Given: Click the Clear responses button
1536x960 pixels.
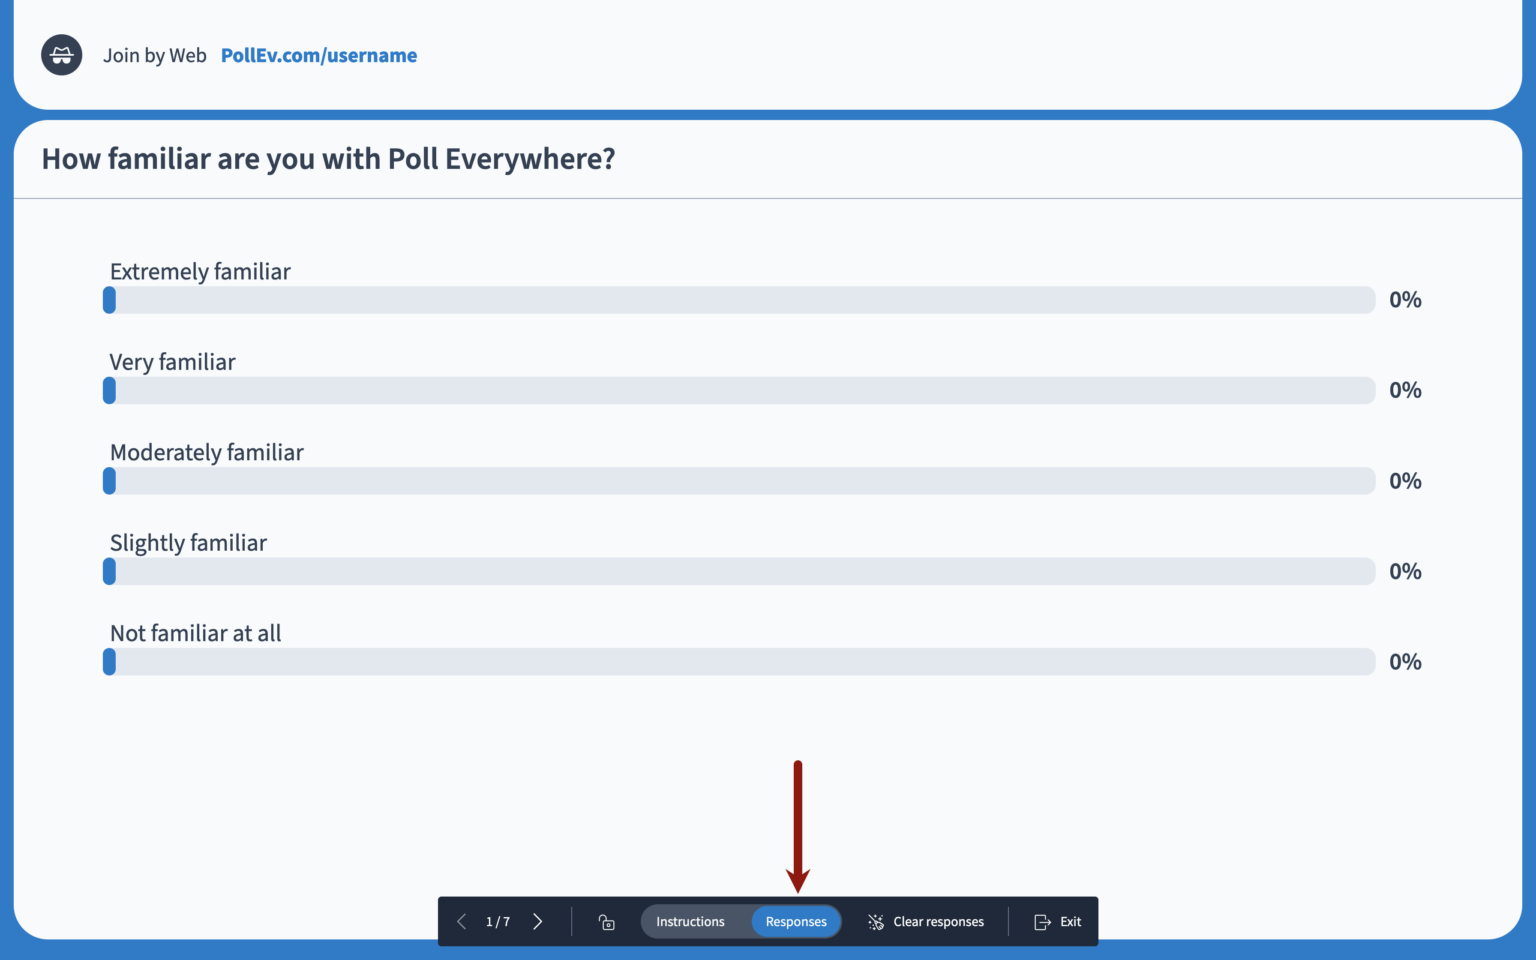Looking at the screenshot, I should pos(938,921).
